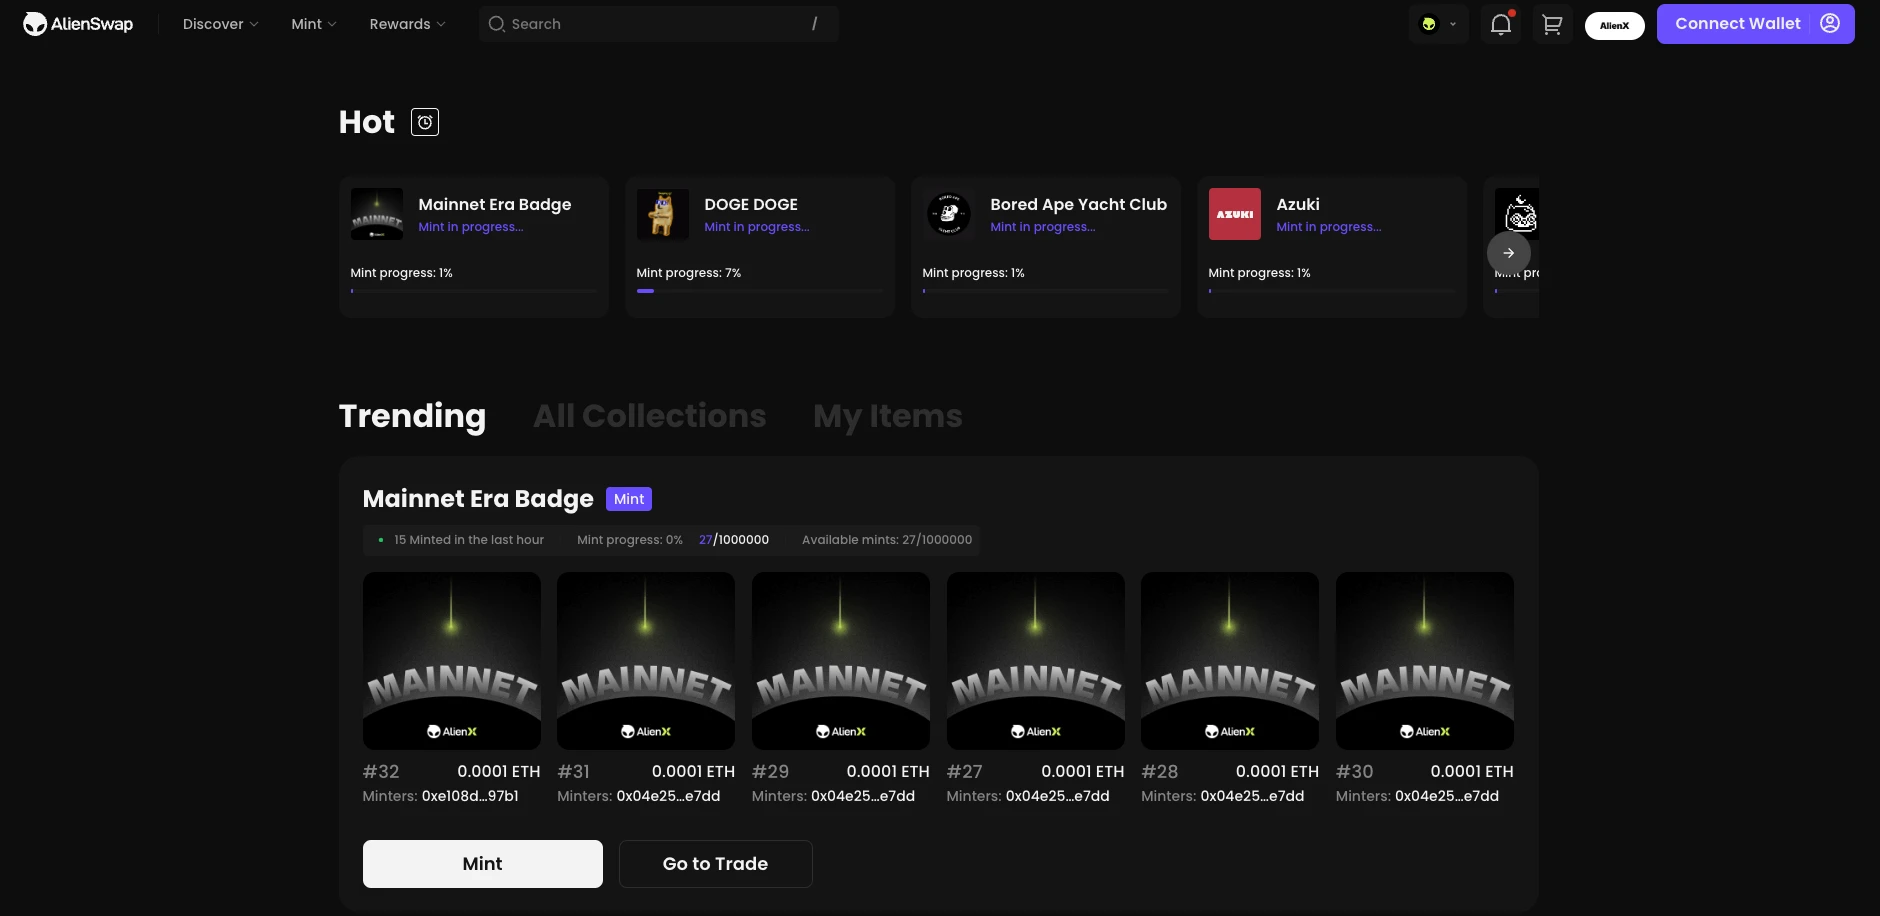This screenshot has width=1880, height=916.
Task: Switch to the All Collections tab
Action: 649,416
